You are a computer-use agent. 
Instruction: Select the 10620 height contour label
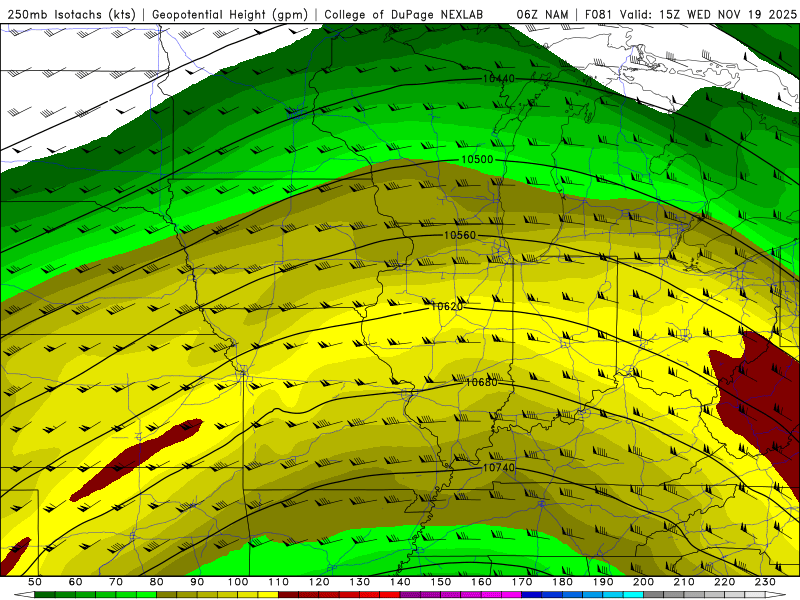[x=447, y=306]
